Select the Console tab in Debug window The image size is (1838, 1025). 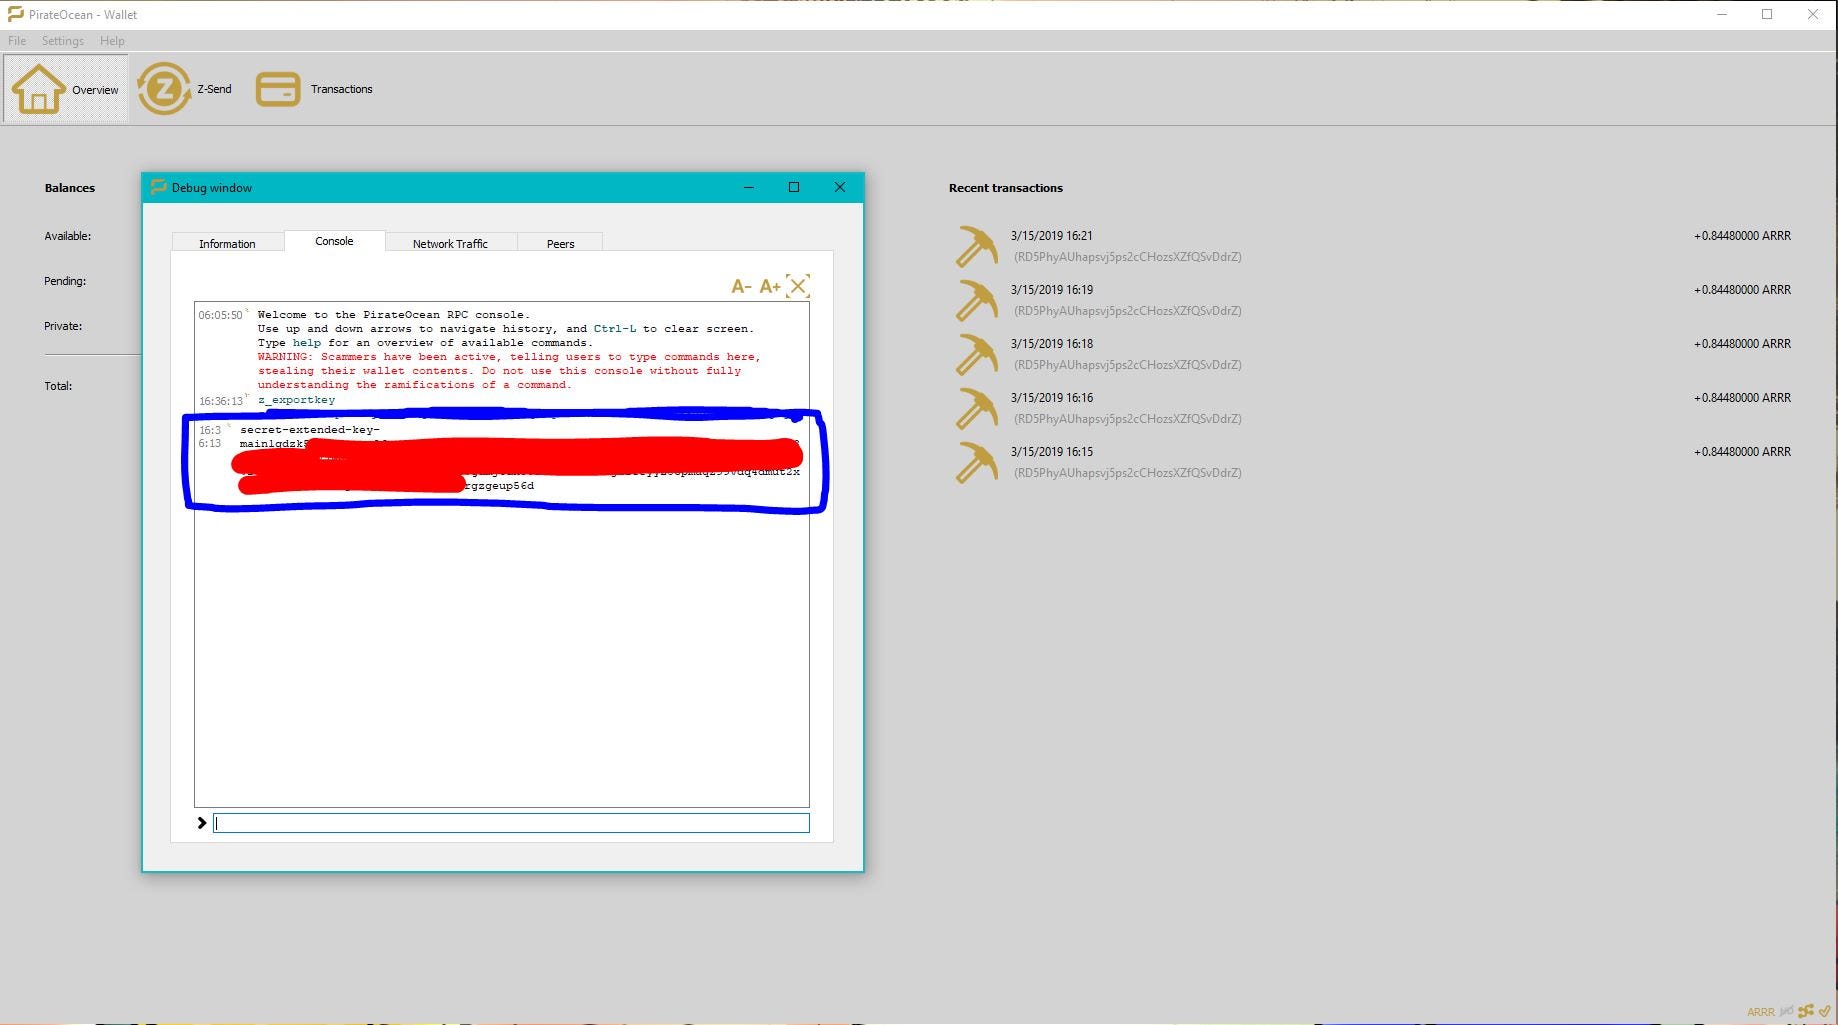coord(334,241)
